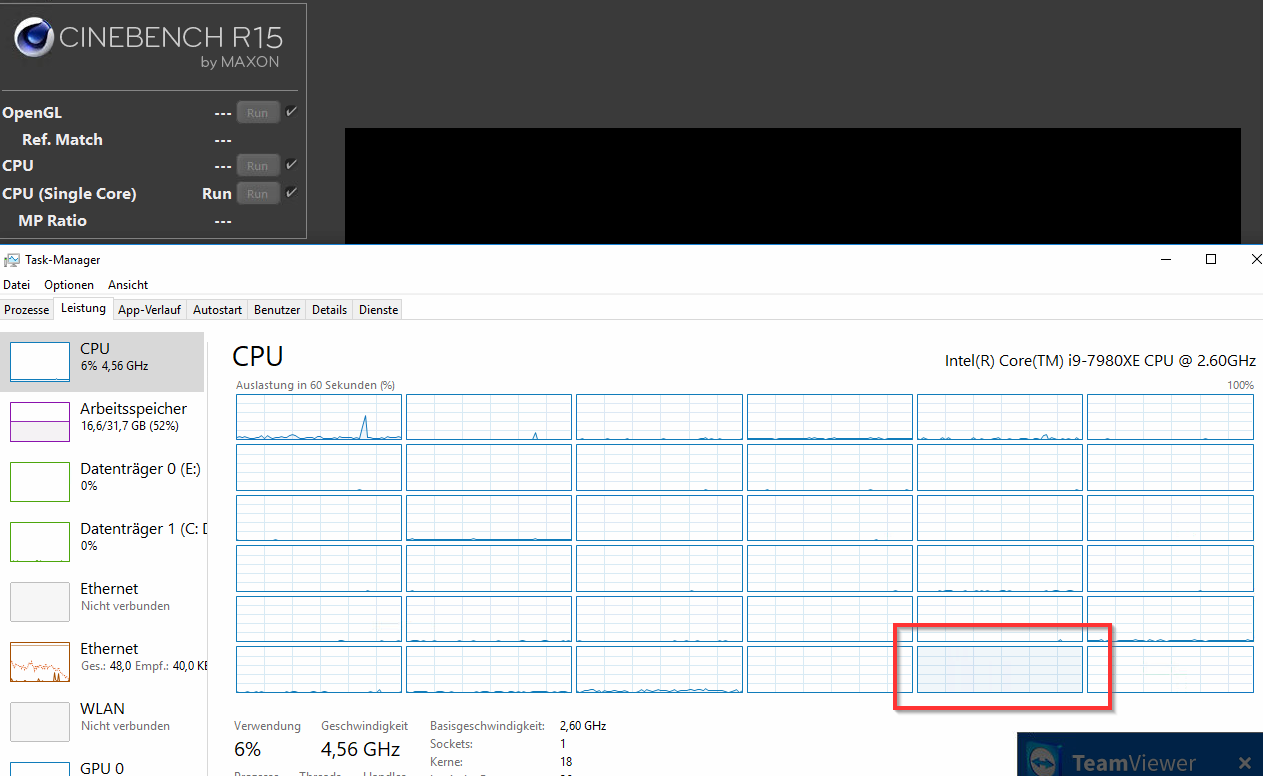The width and height of the screenshot is (1263, 776).
Task: Switch to the App-Verlauf tab
Action: click(x=150, y=310)
